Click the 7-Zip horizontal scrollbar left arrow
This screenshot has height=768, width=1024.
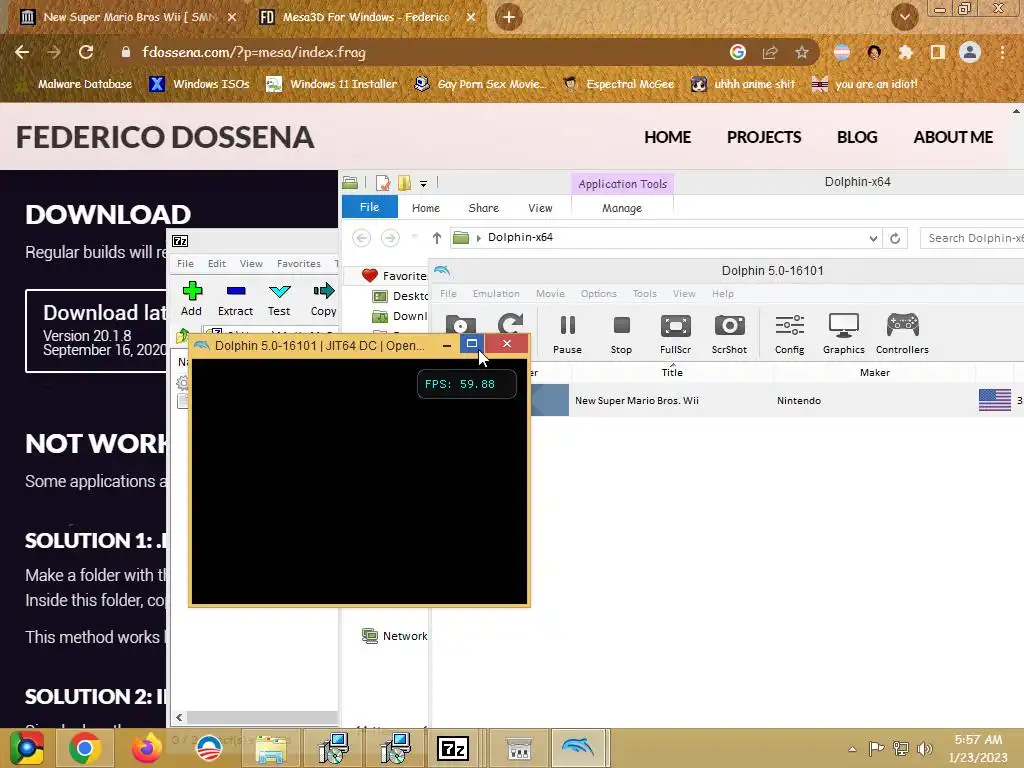click(179, 717)
